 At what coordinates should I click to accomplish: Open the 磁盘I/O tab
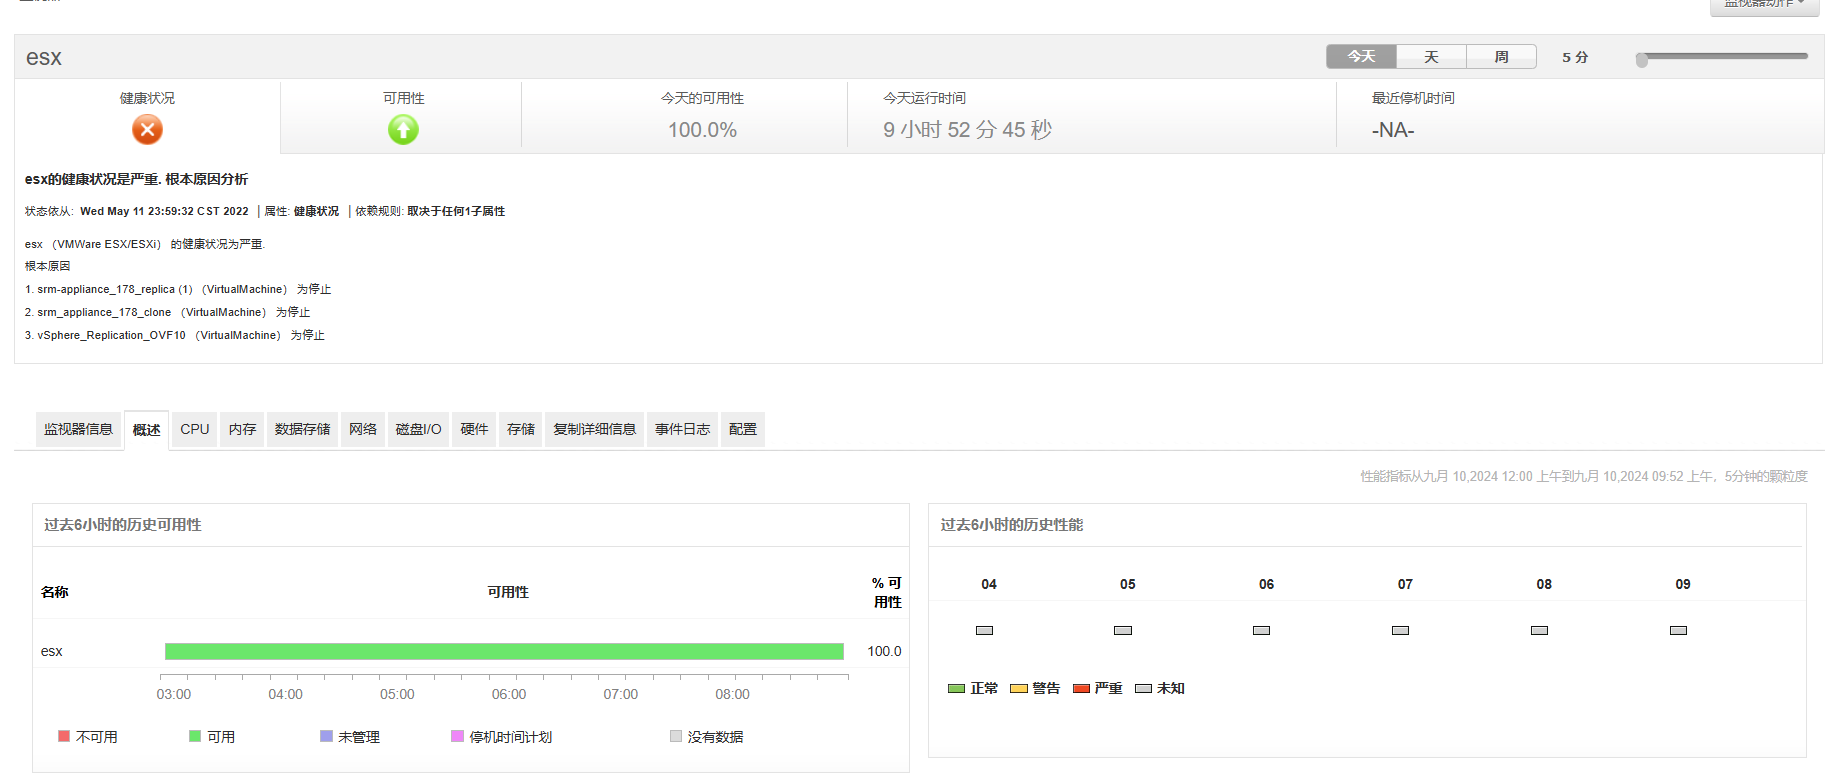[418, 429]
